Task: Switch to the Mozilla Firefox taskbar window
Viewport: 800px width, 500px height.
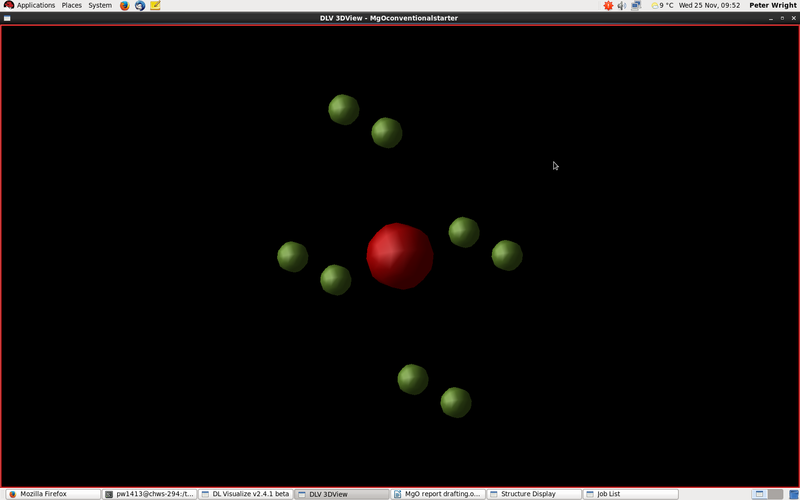Action: pos(53,494)
